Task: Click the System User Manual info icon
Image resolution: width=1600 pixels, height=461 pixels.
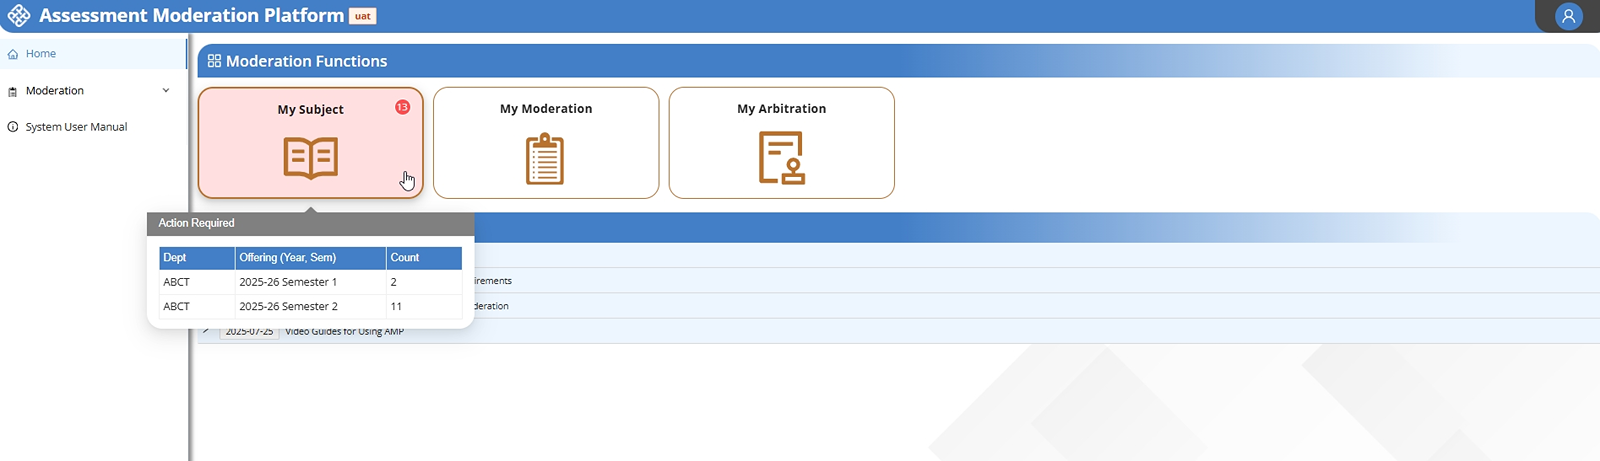Action: pos(13,127)
